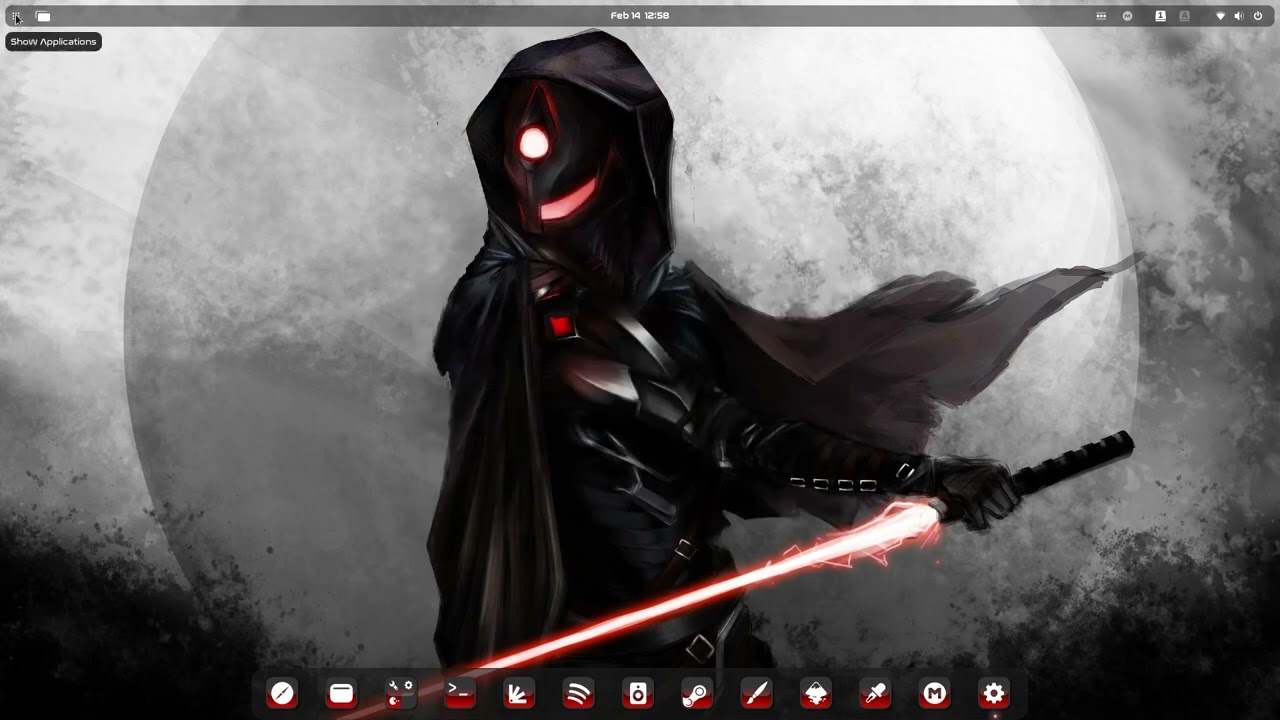
Task: Open the utilities folder icon in dock
Action: (x=400, y=693)
